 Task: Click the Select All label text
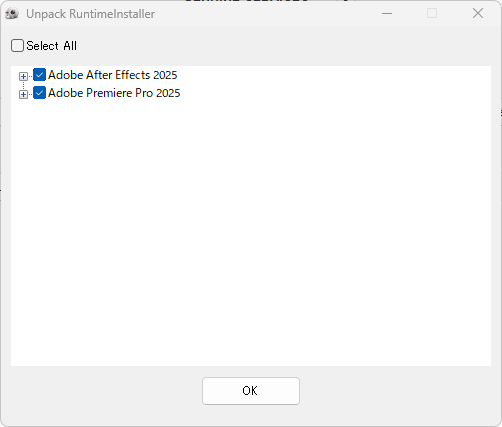tap(52, 46)
